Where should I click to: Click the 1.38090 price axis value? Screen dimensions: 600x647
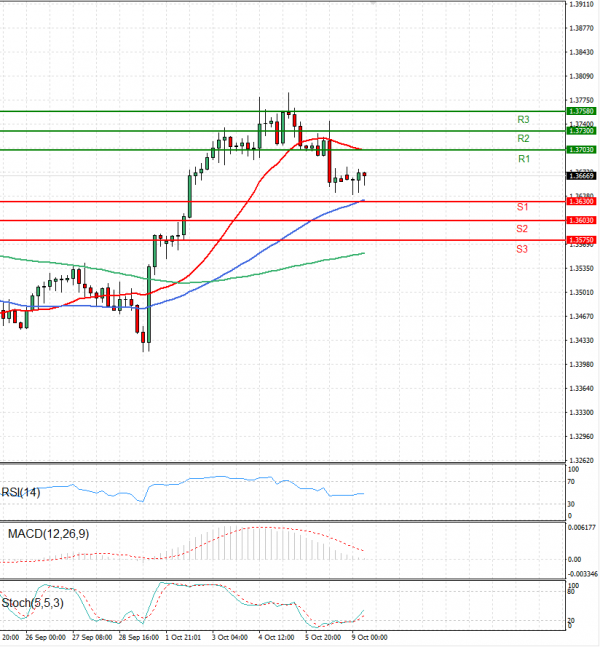pos(581,76)
